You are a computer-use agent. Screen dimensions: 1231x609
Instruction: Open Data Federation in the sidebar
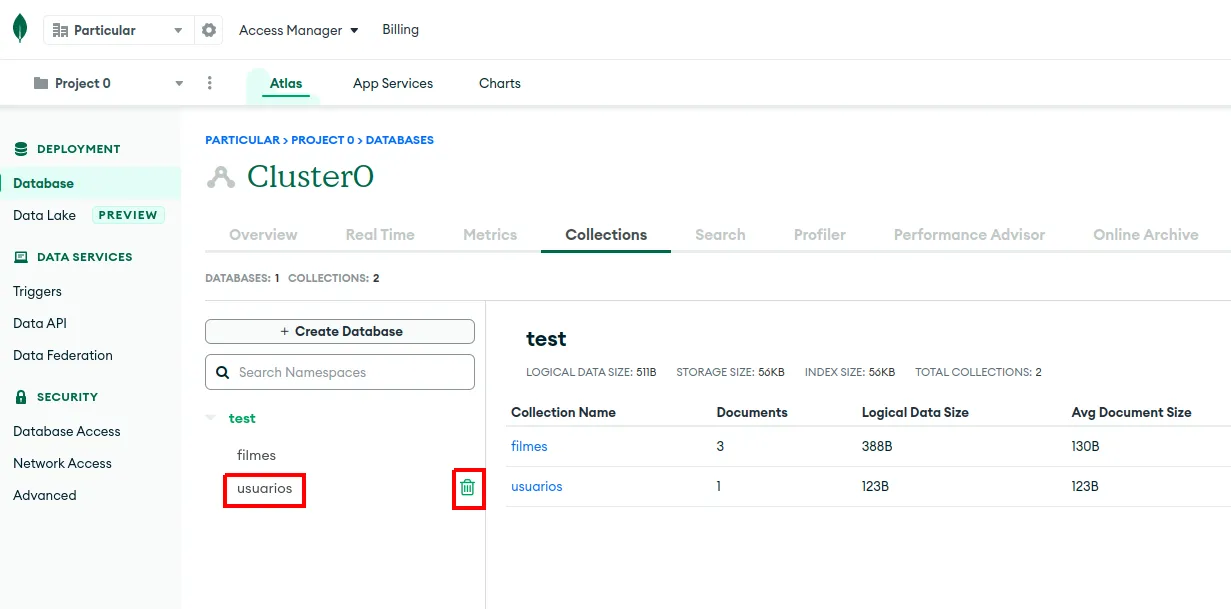pos(63,355)
